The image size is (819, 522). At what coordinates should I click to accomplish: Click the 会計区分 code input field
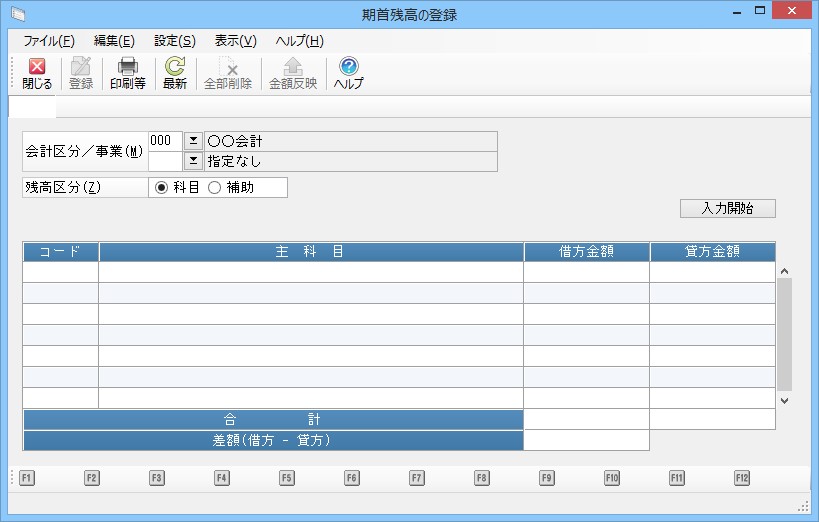[165, 141]
